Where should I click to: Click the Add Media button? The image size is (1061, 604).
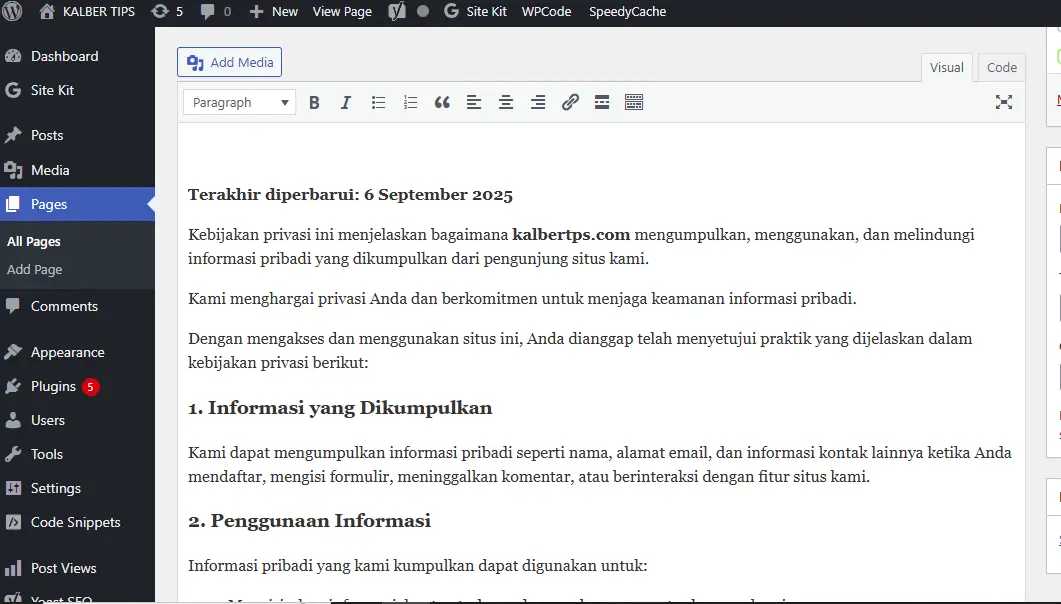coord(229,62)
